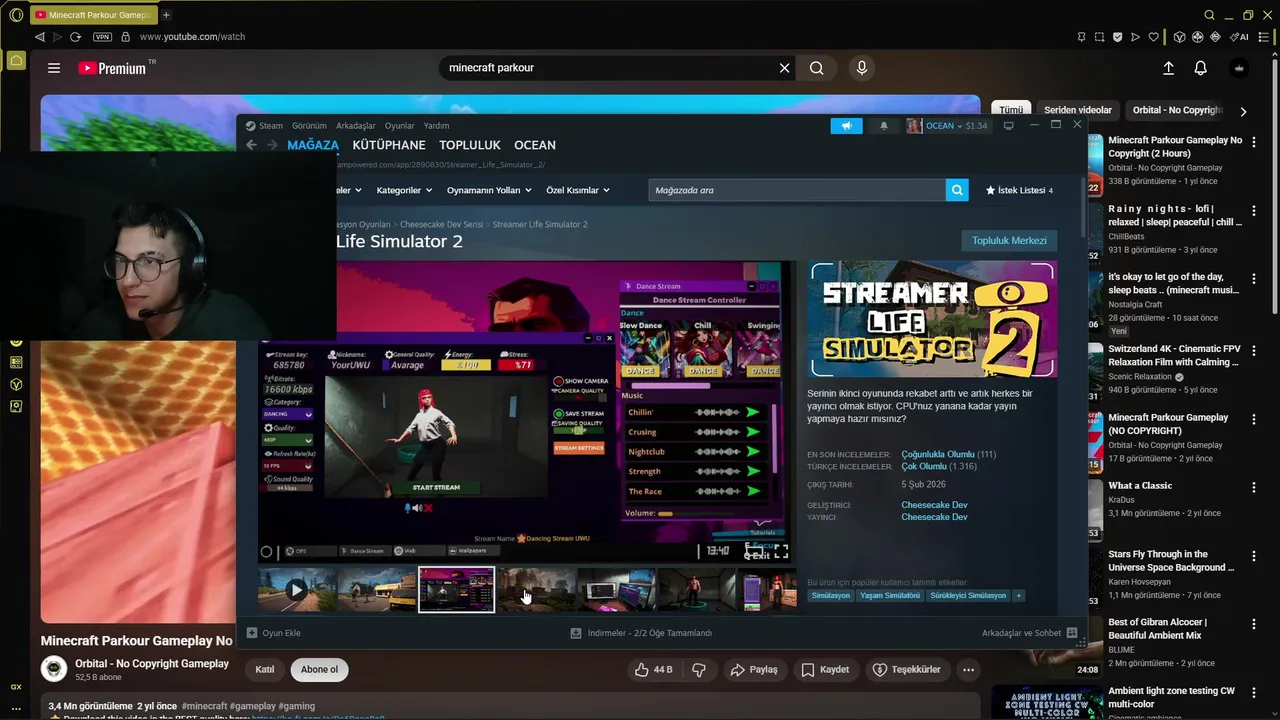Open the YouTube account avatar menu
1280x720 pixels.
tap(1239, 68)
